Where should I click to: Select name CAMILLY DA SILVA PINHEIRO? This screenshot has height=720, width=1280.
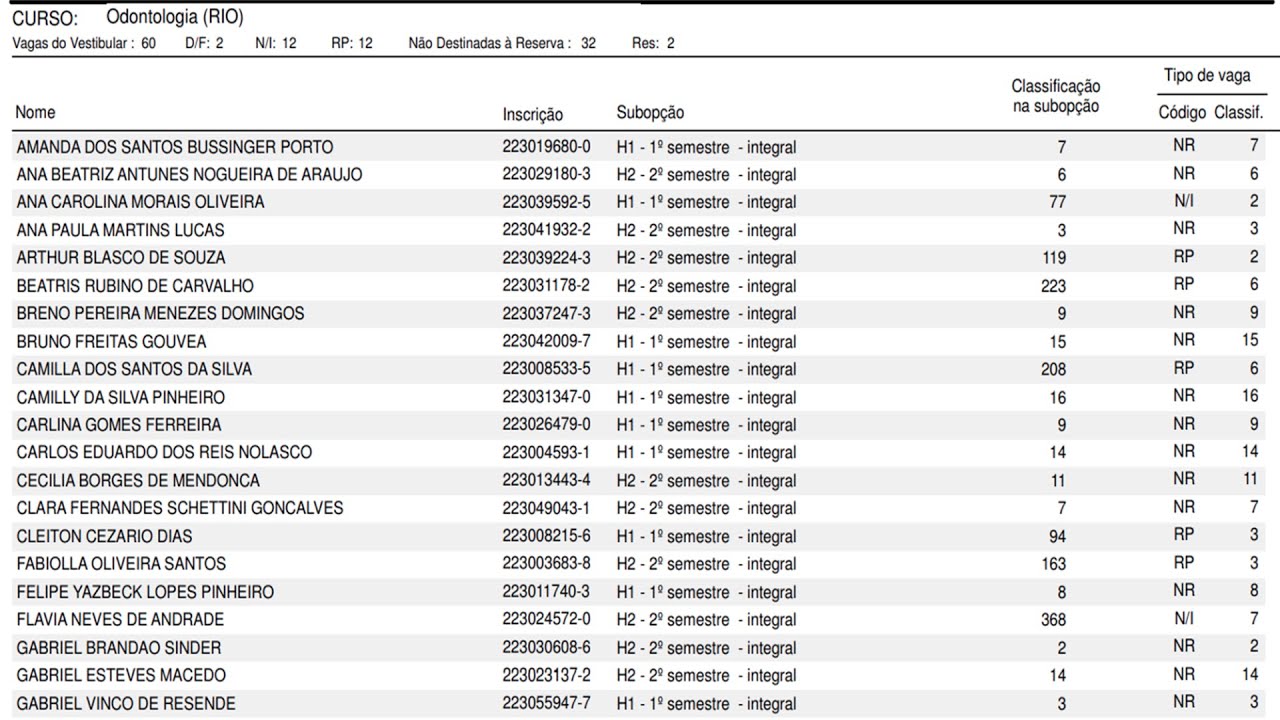coord(120,397)
